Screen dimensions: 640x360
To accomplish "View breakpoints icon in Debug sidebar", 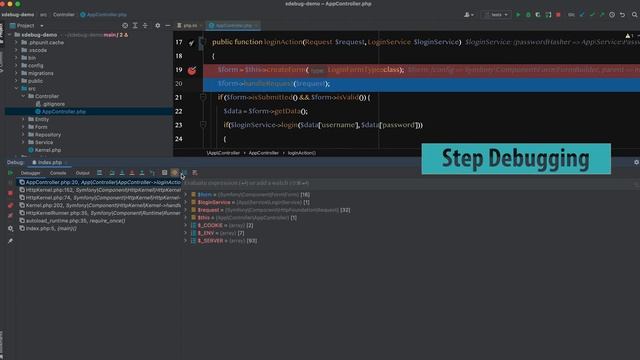I will [10, 205].
